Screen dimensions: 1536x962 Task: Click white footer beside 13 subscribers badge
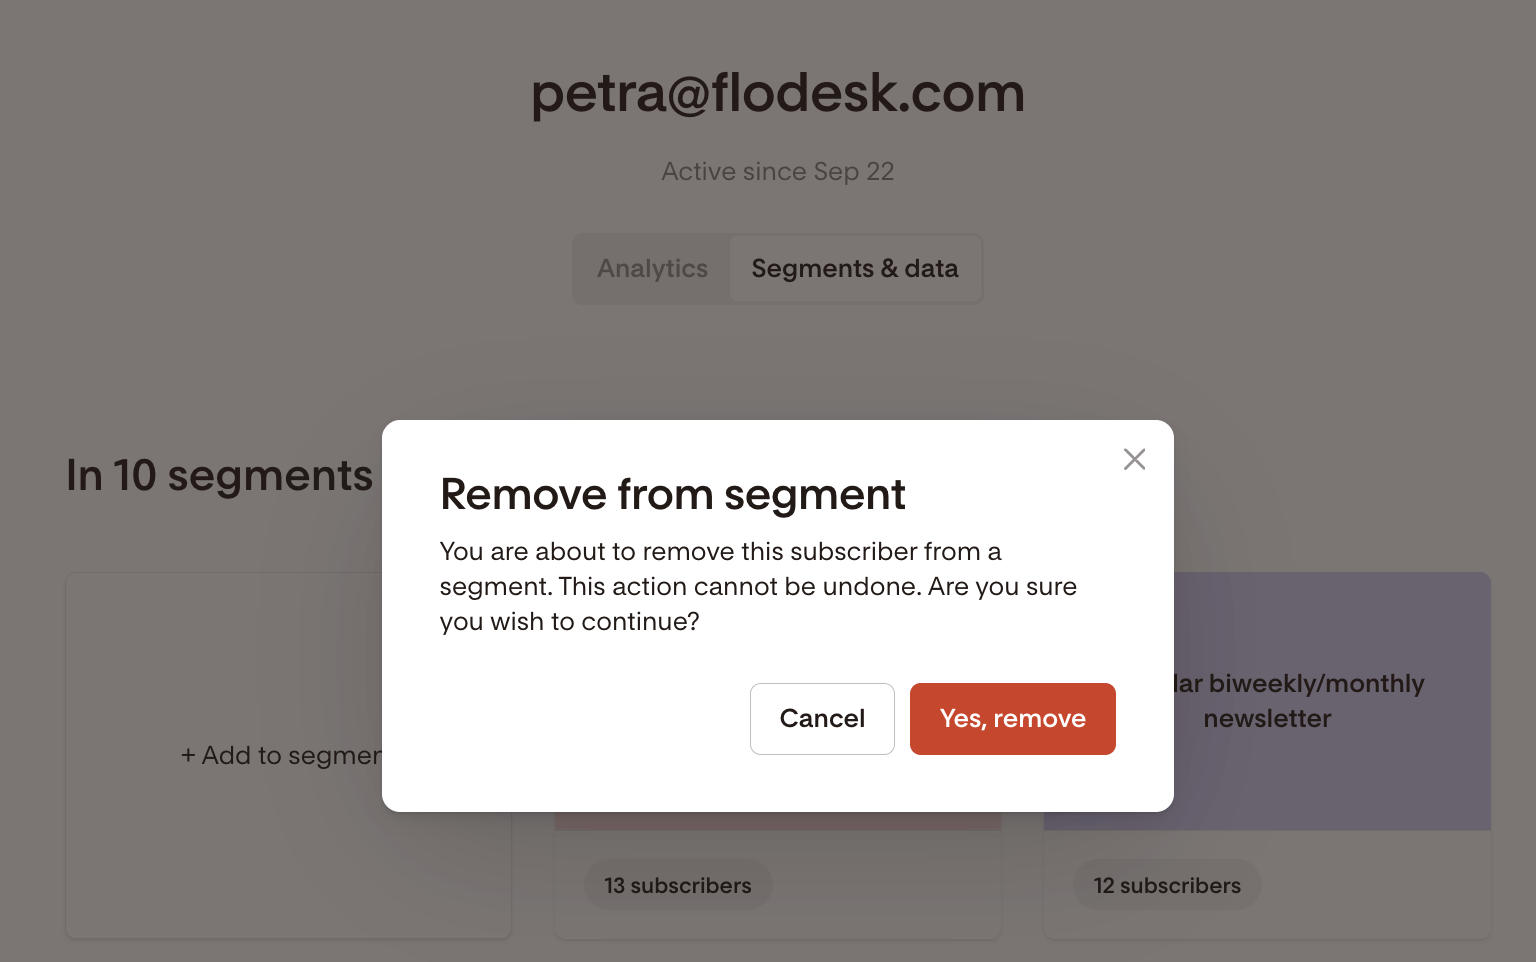[885, 885]
